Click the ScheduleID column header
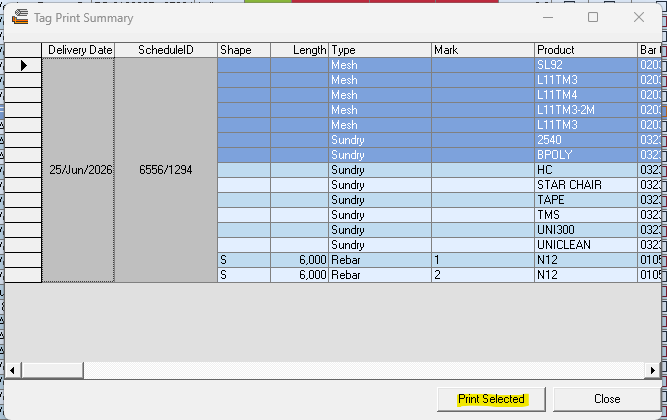 166,50
